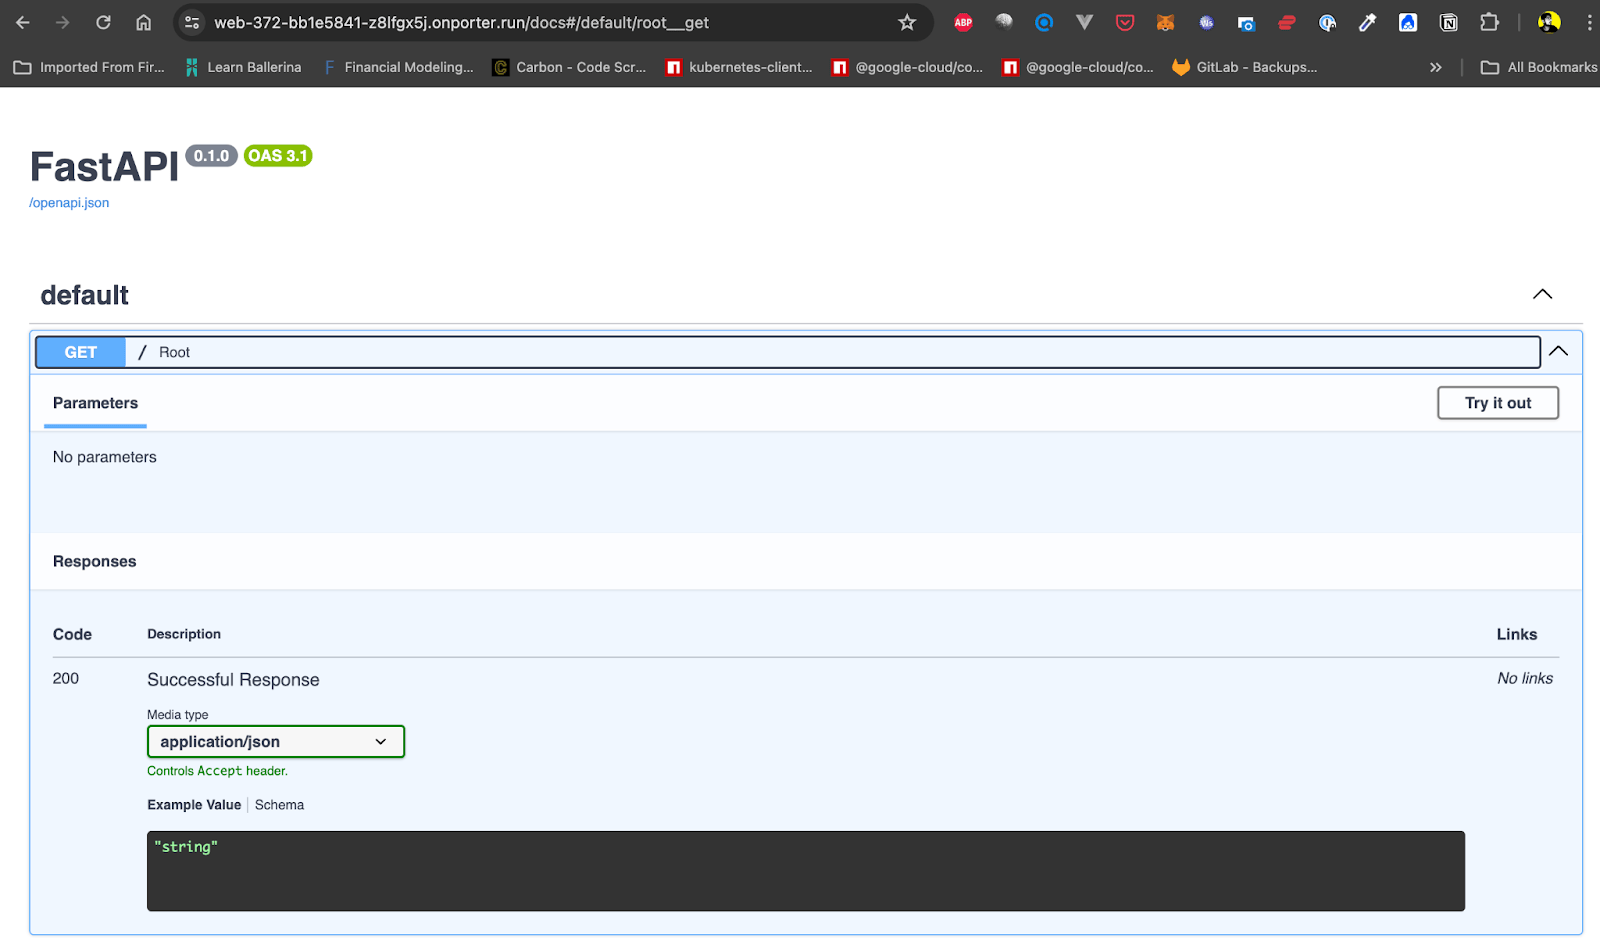The height and width of the screenshot is (938, 1600).
Task: Go back using the browser back arrow
Action: click(x=23, y=22)
